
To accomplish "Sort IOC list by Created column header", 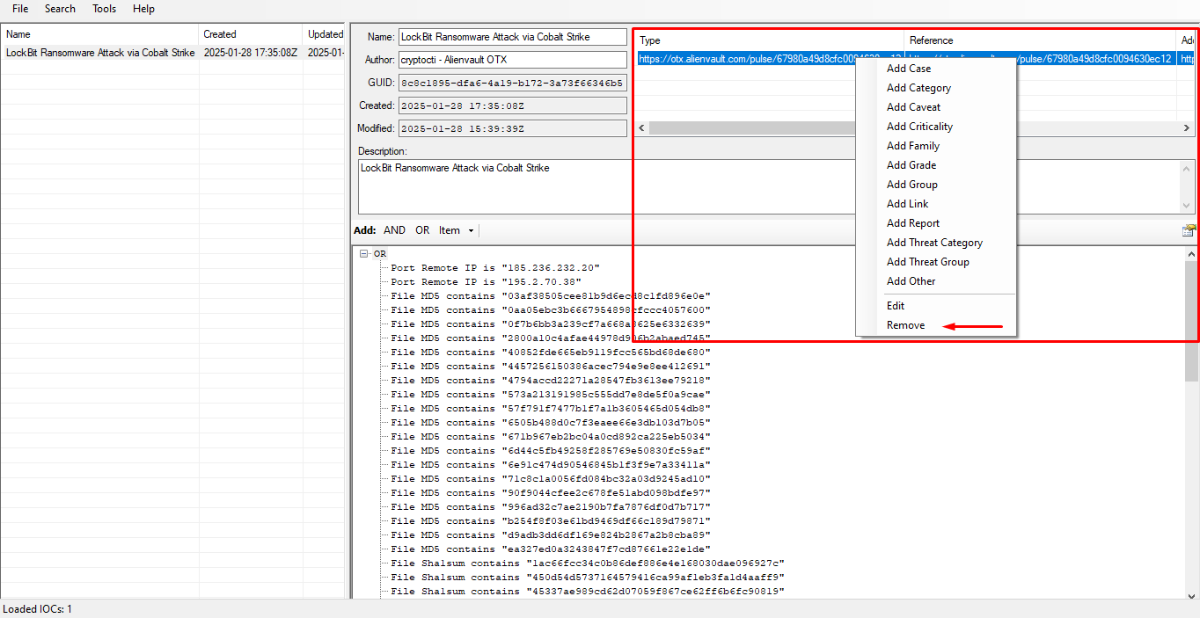I will 251,34.
